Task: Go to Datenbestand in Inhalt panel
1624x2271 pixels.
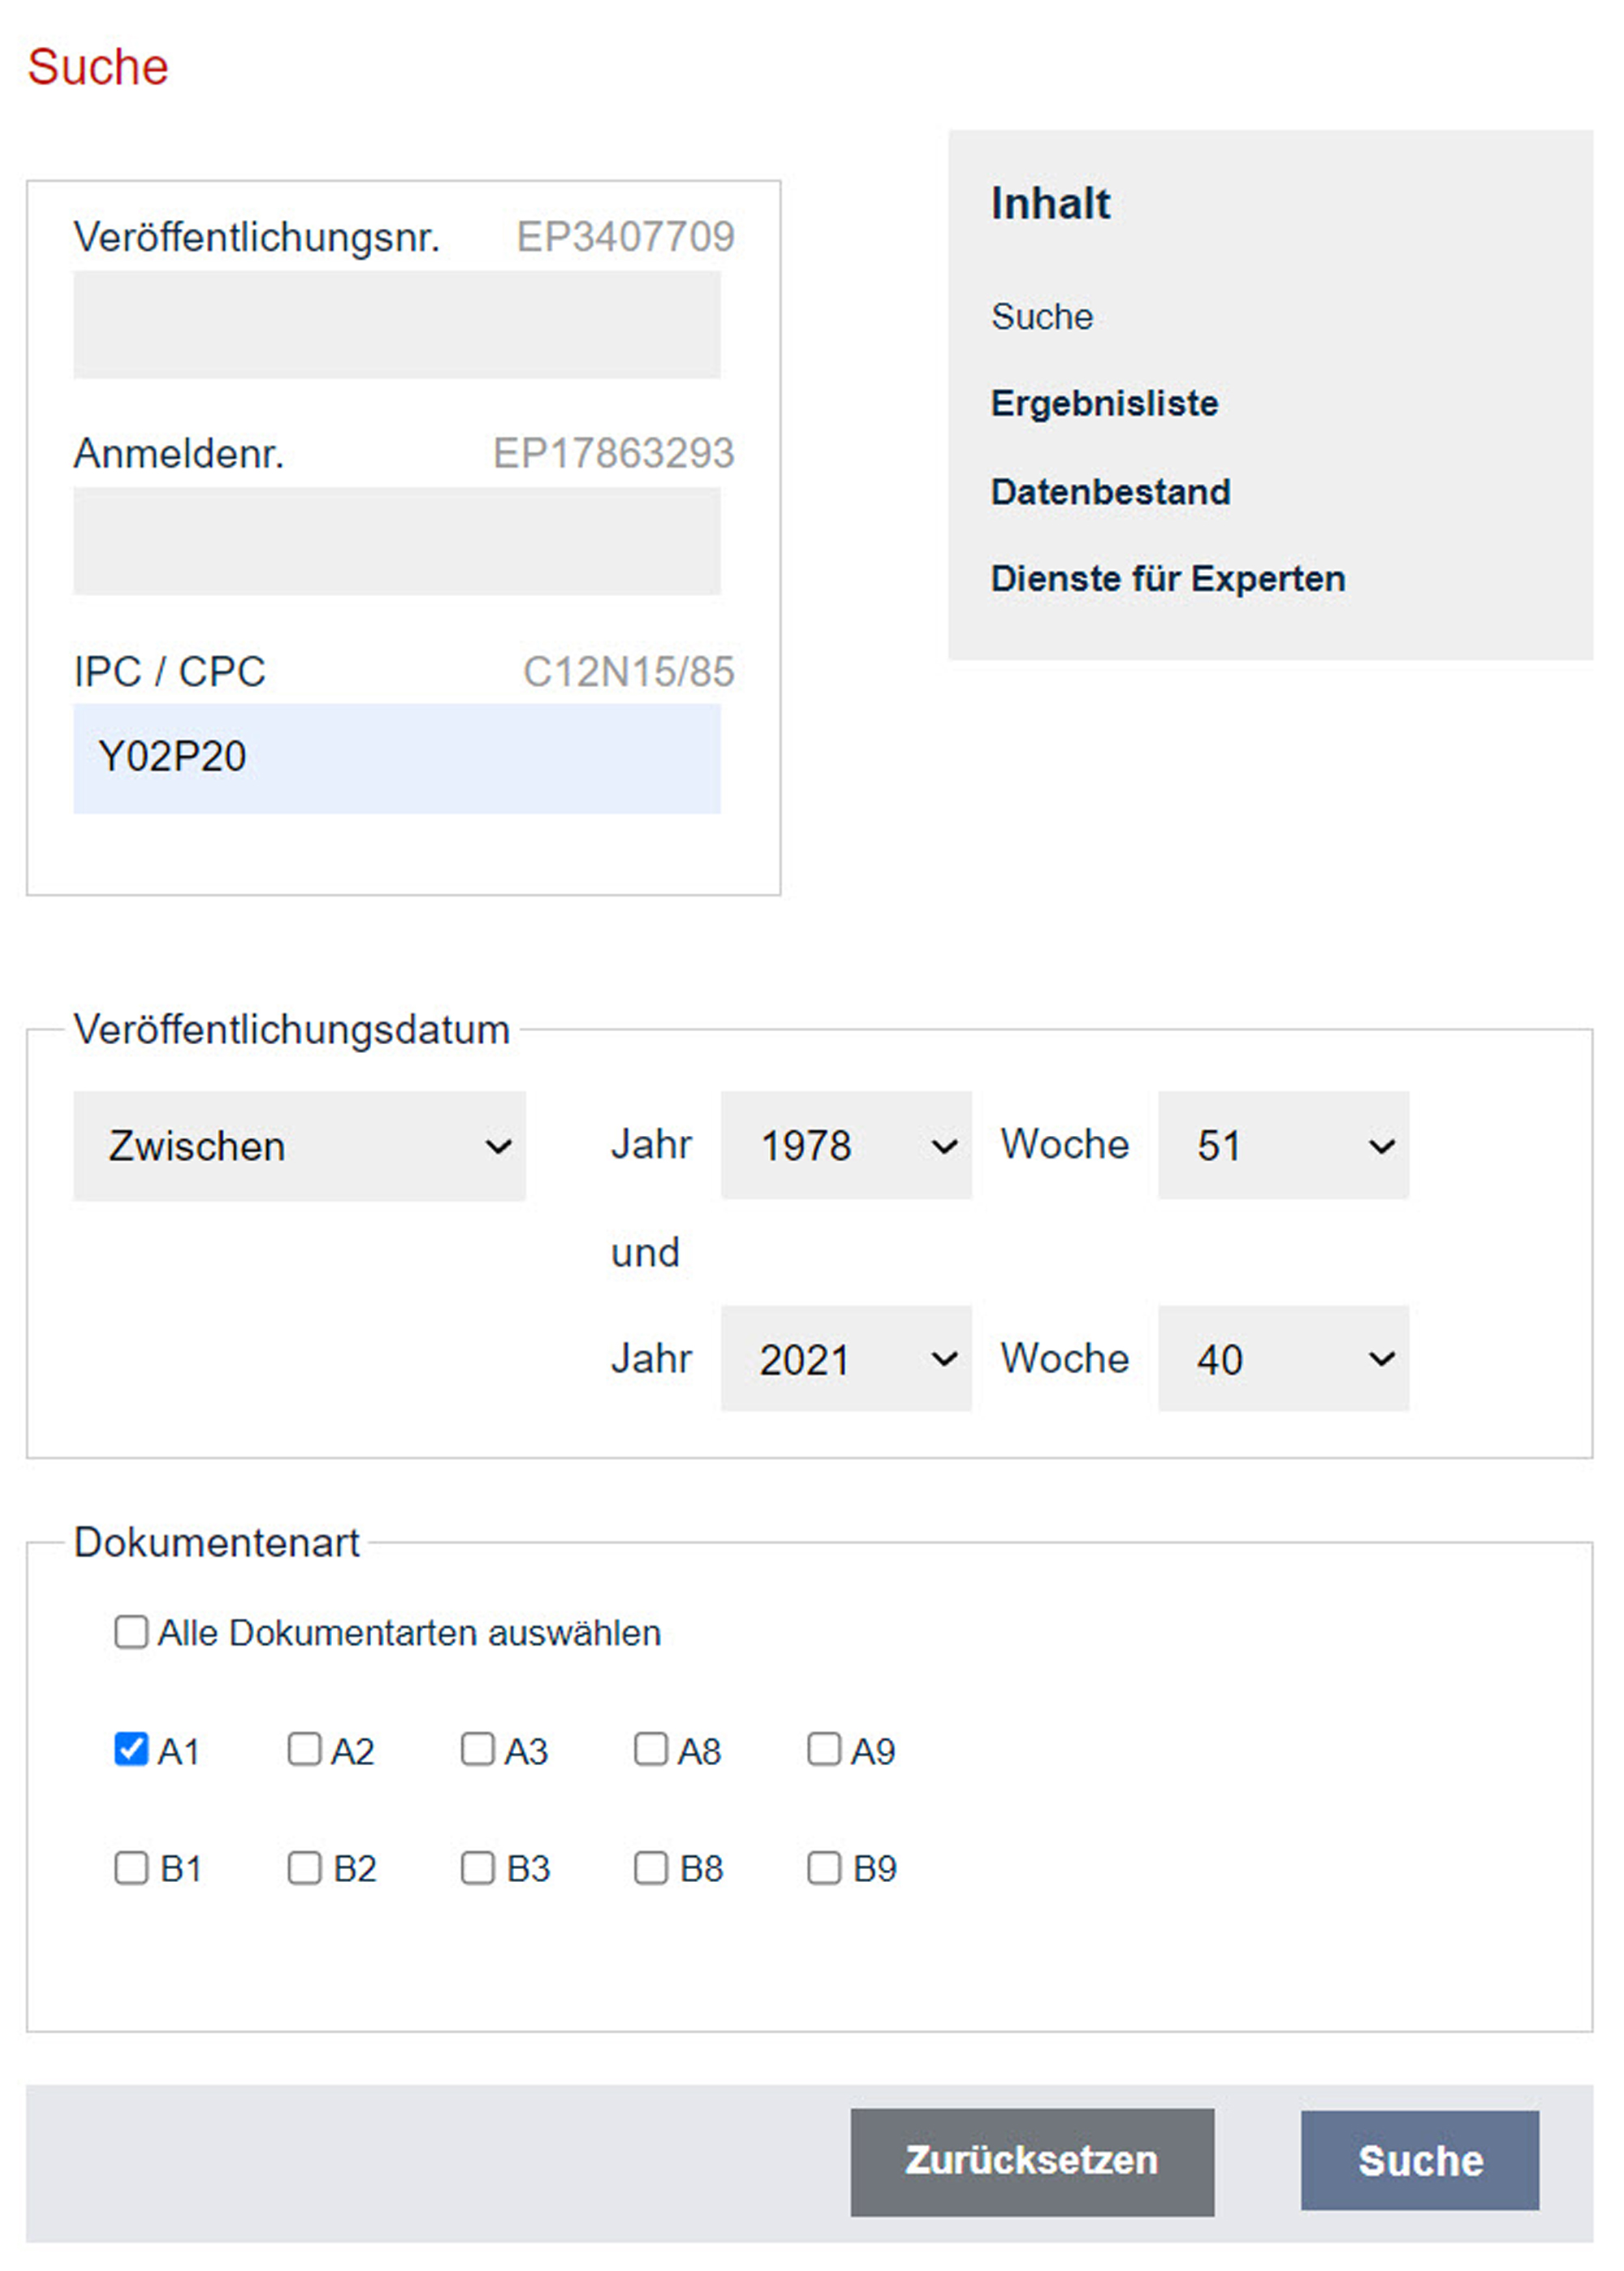Action: click(x=1110, y=491)
